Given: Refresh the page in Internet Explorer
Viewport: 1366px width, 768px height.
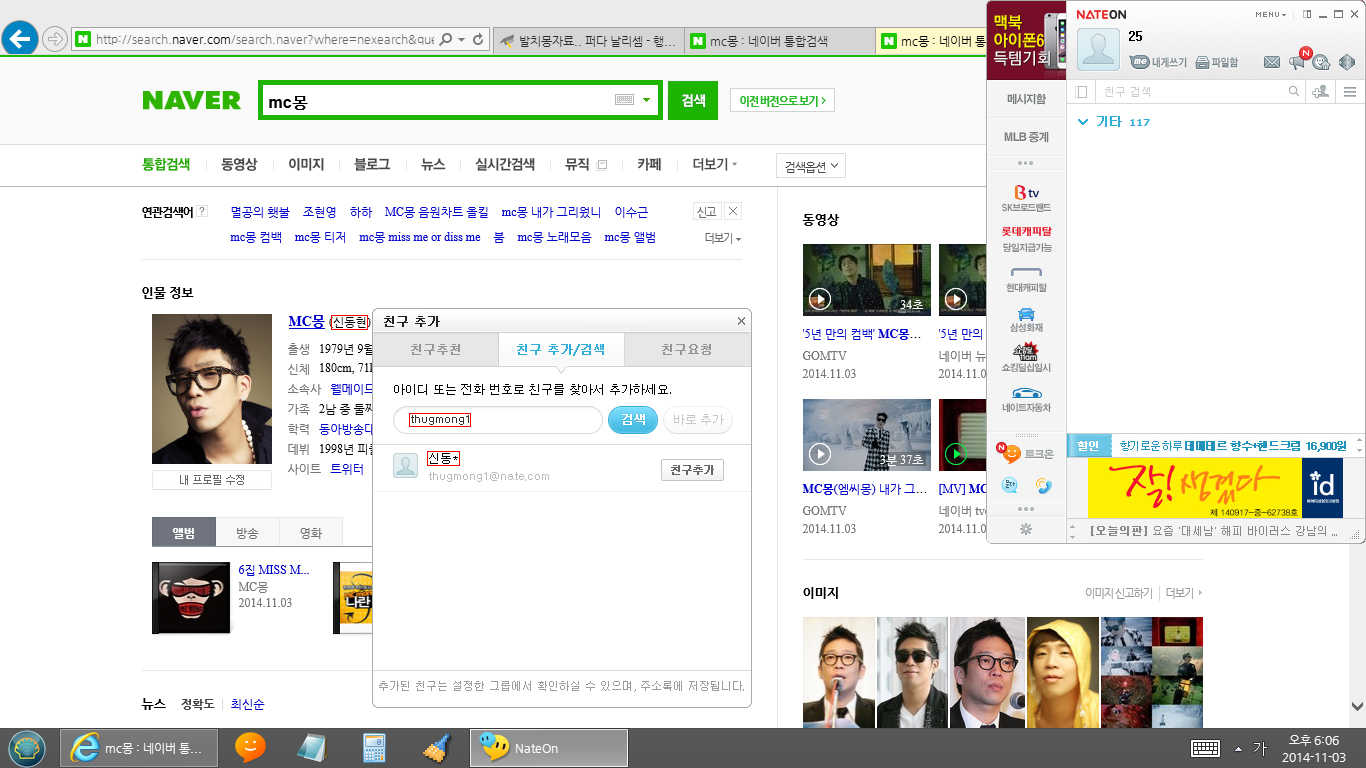Looking at the screenshot, I should [x=479, y=39].
